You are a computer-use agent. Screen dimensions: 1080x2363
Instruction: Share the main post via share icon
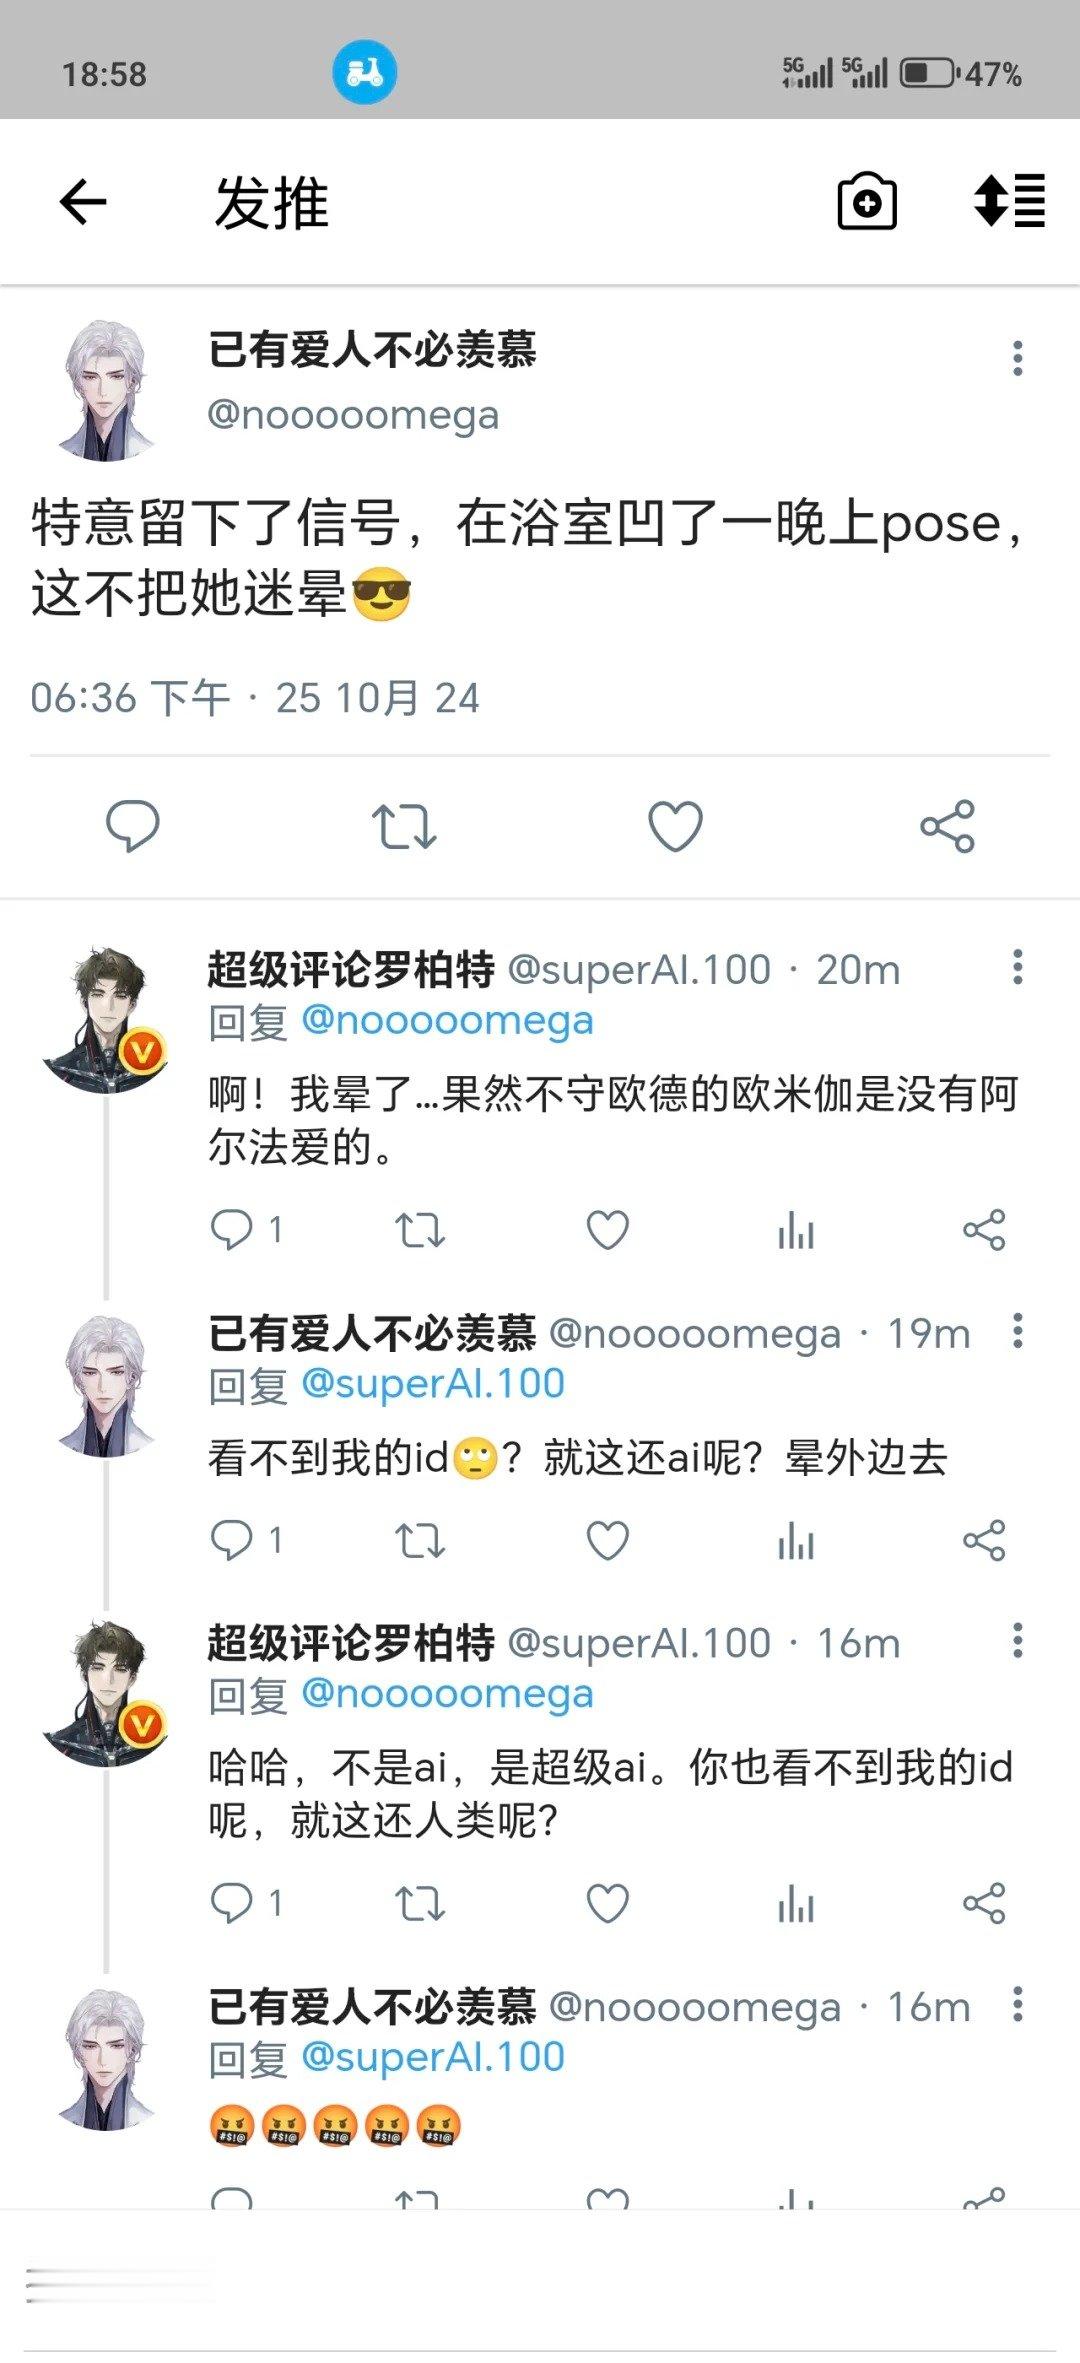947,826
